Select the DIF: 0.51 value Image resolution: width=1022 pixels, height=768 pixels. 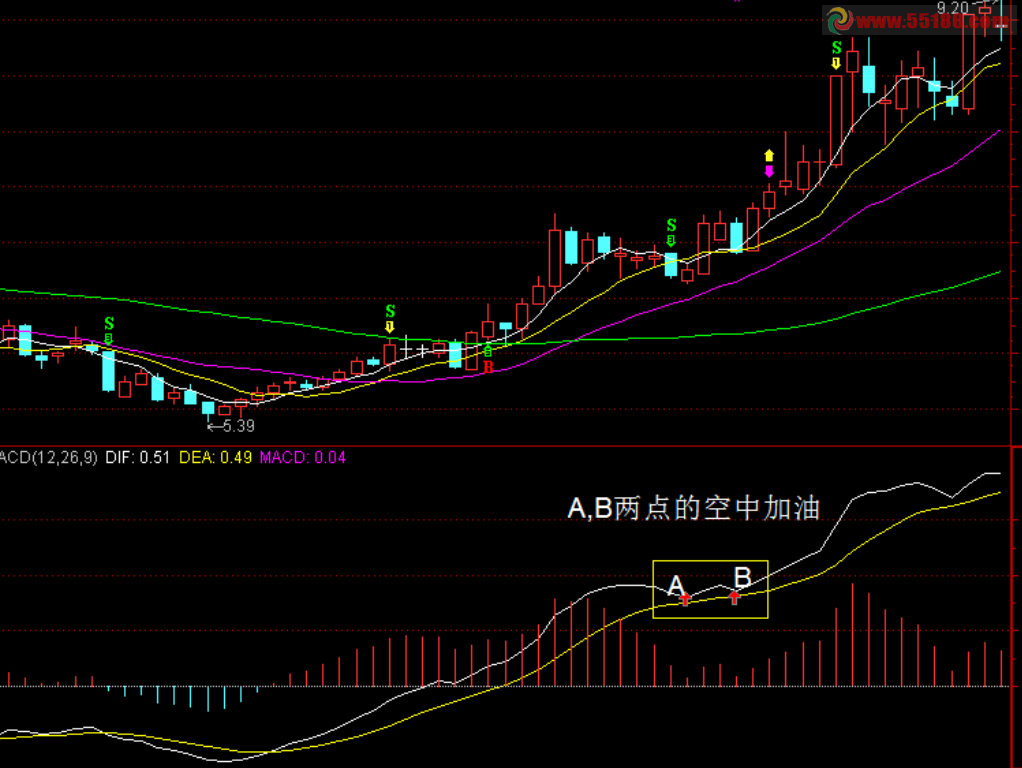click(x=138, y=458)
